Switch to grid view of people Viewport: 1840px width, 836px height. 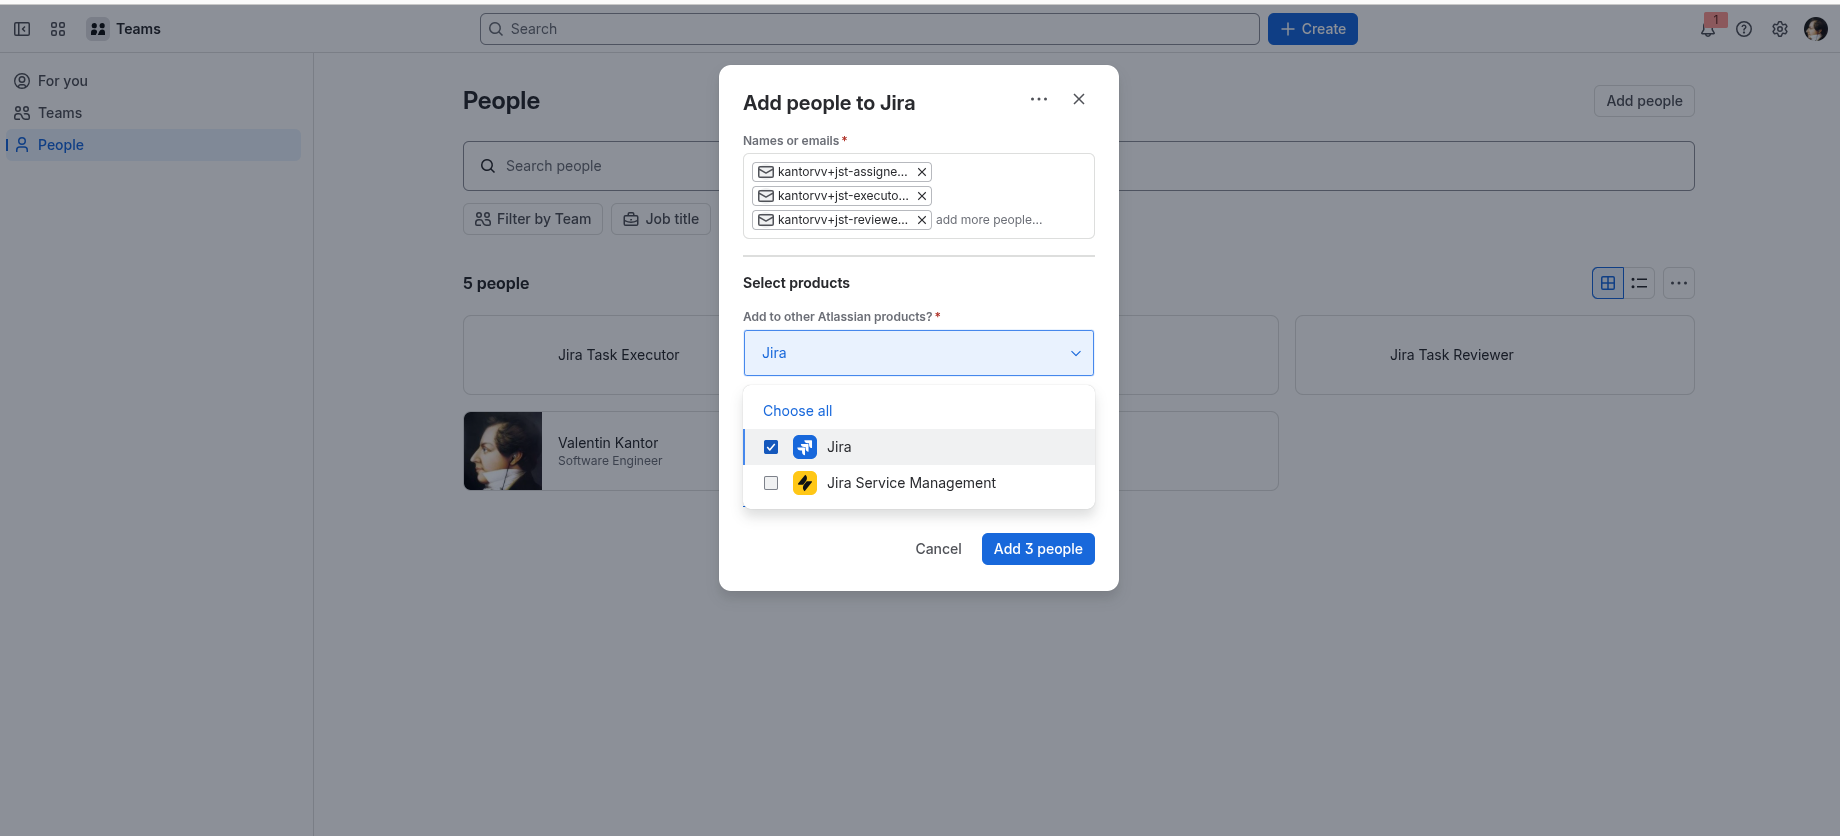pyautogui.click(x=1608, y=283)
